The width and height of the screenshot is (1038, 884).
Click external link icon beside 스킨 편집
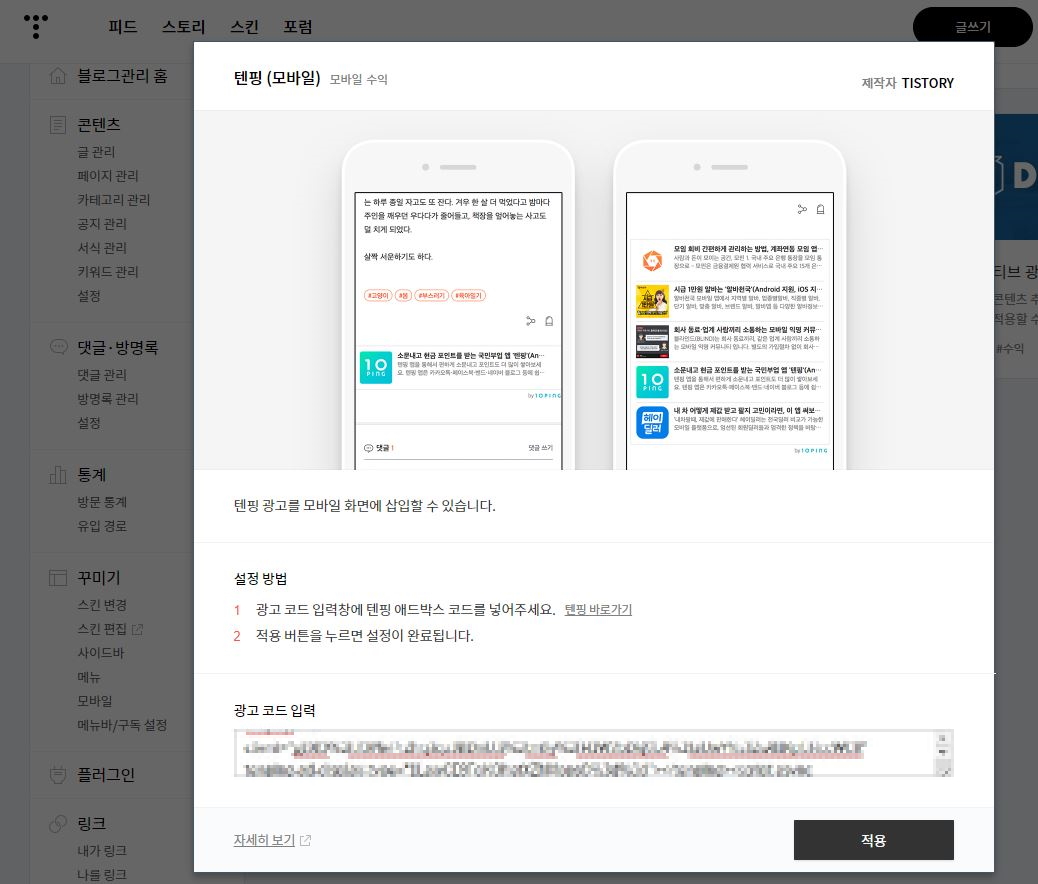[x=137, y=629]
